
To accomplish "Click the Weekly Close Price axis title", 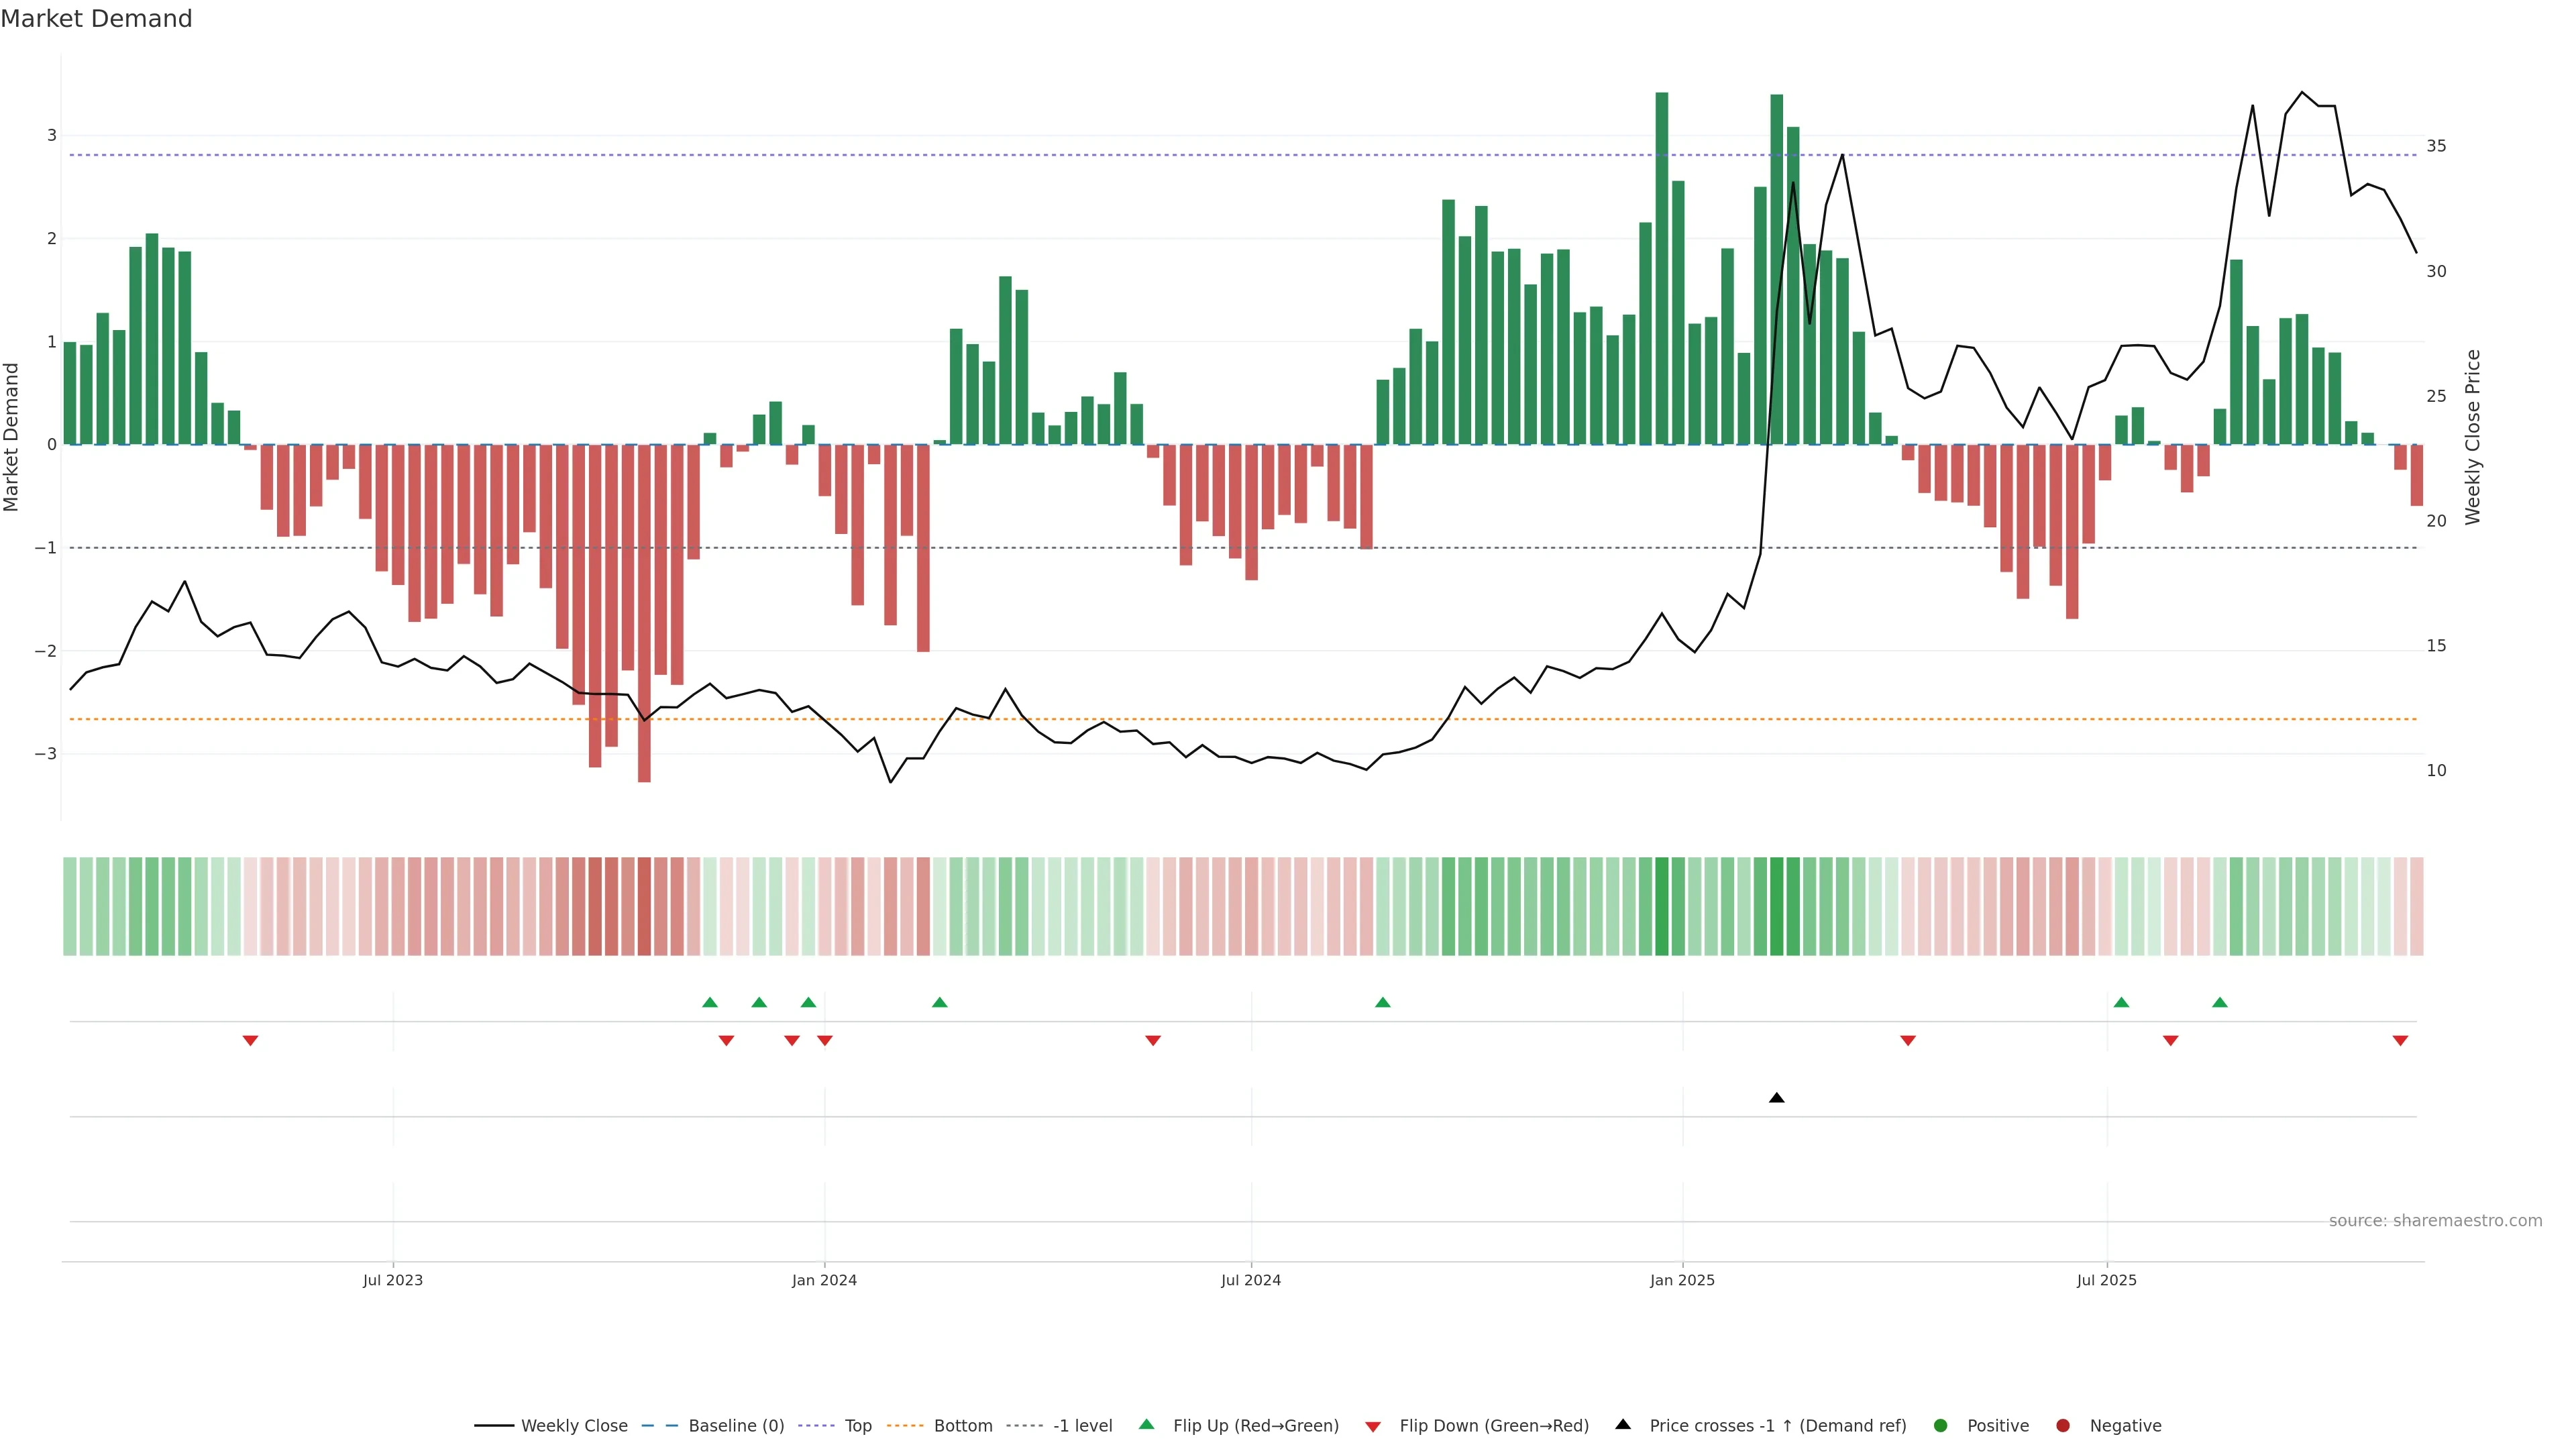I will coord(2472,437).
